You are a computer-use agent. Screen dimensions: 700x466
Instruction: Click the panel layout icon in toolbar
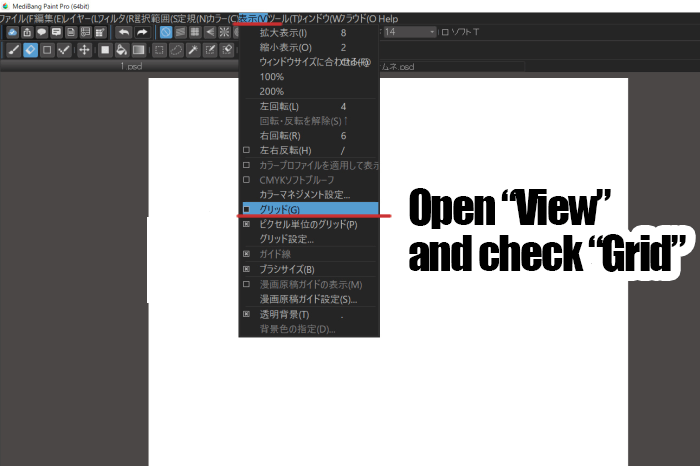point(86,32)
